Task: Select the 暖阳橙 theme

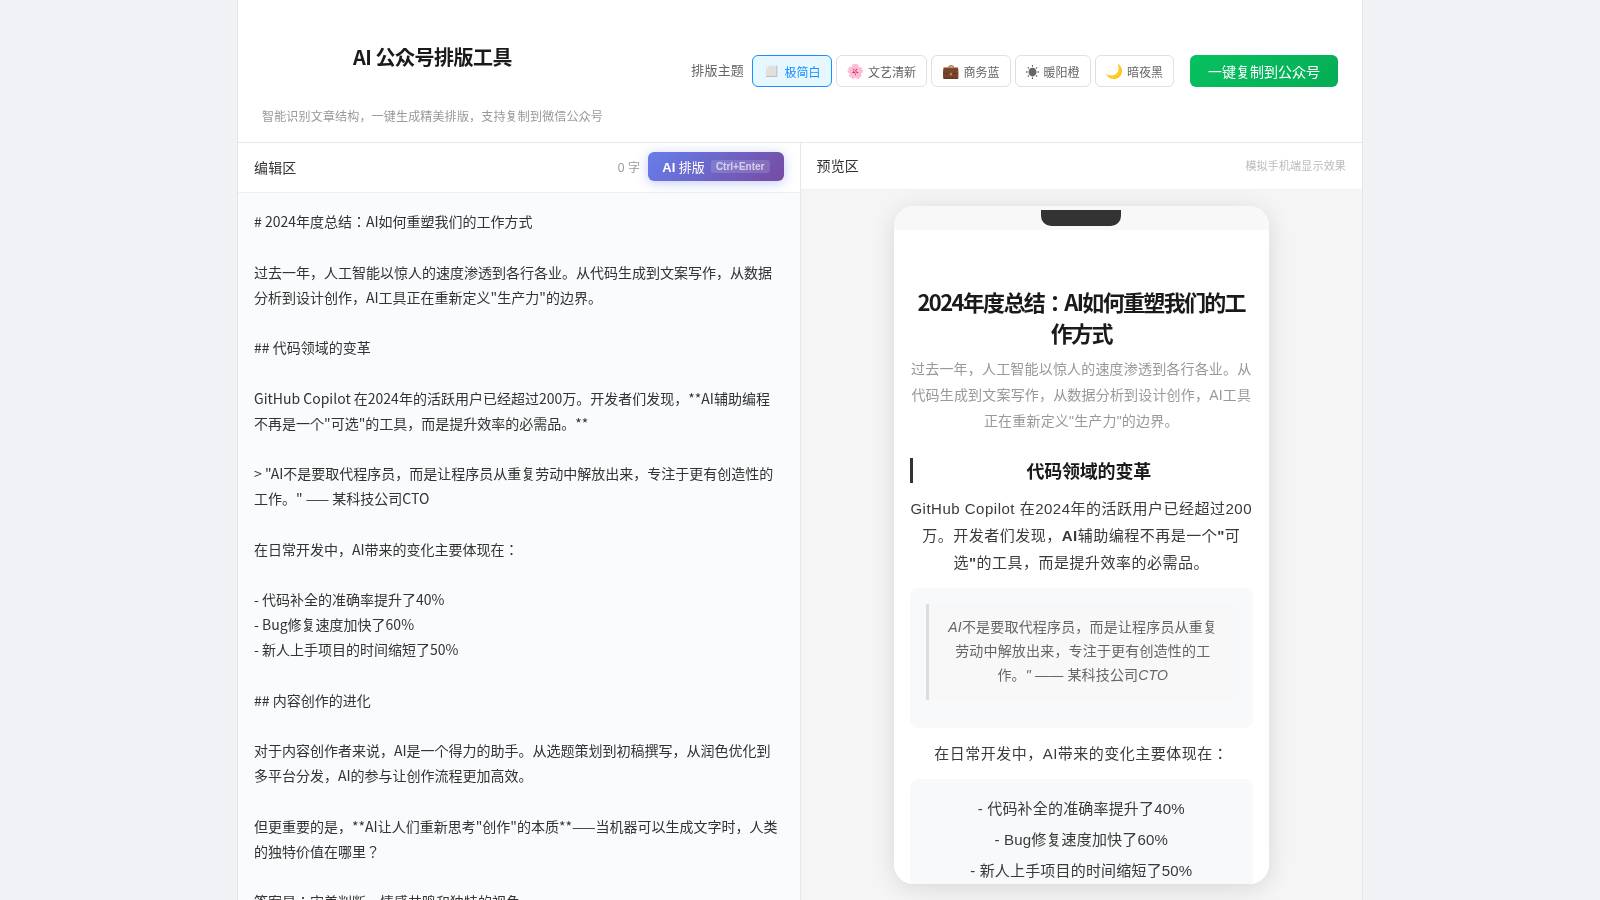Action: [x=1052, y=71]
